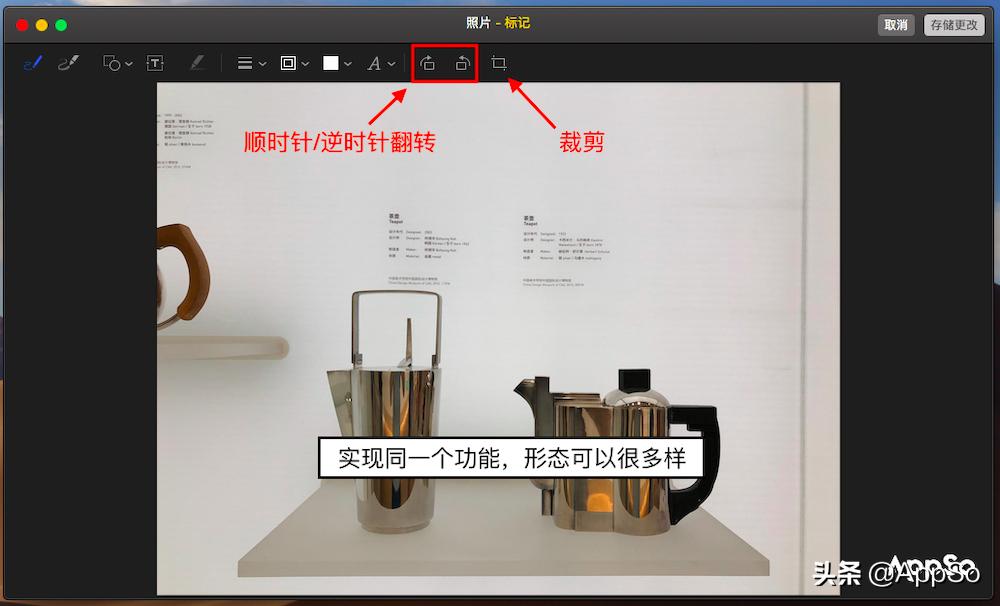This screenshot has width=1000, height=606.
Task: Open the fill color dropdown
Action: 346,63
